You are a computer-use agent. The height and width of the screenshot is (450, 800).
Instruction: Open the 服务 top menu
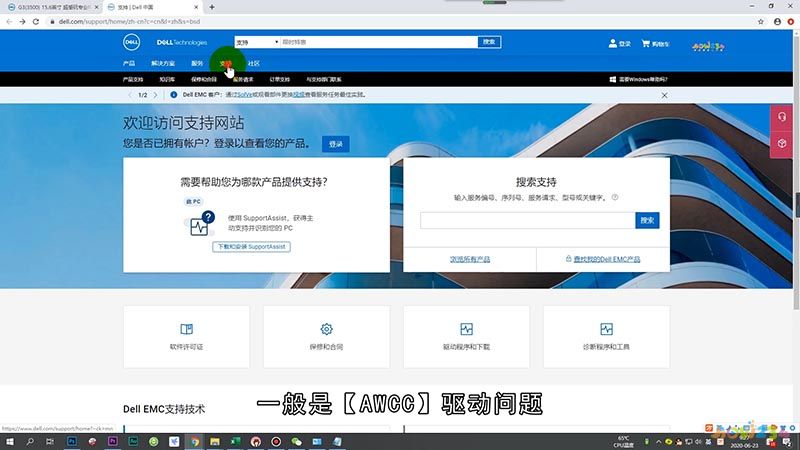tap(197, 63)
